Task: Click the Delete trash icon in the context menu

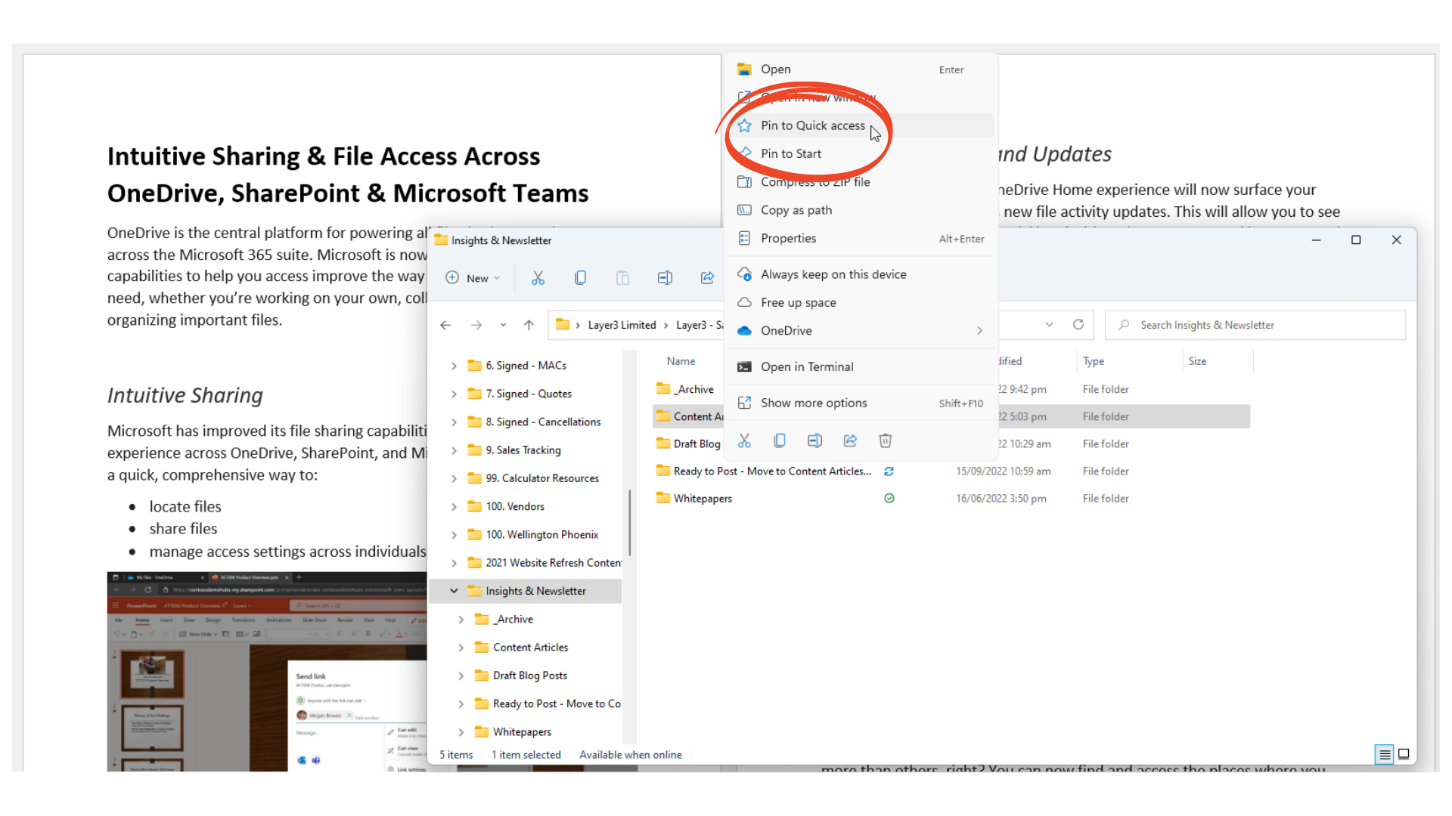Action: pyautogui.click(x=884, y=440)
